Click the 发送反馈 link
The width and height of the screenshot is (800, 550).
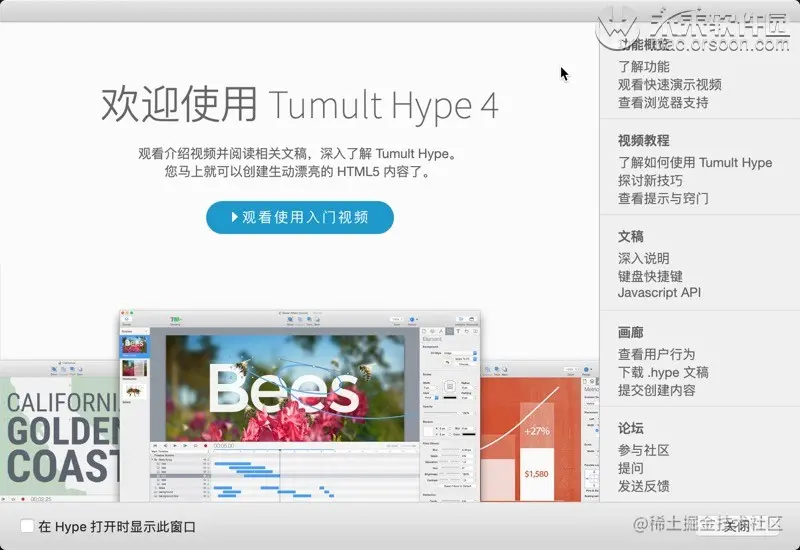click(x=643, y=486)
